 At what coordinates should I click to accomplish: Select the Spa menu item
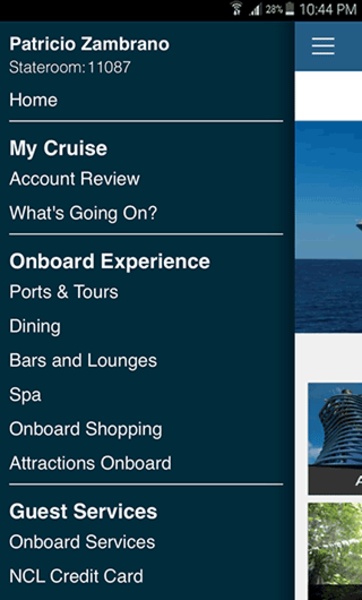click(25, 395)
